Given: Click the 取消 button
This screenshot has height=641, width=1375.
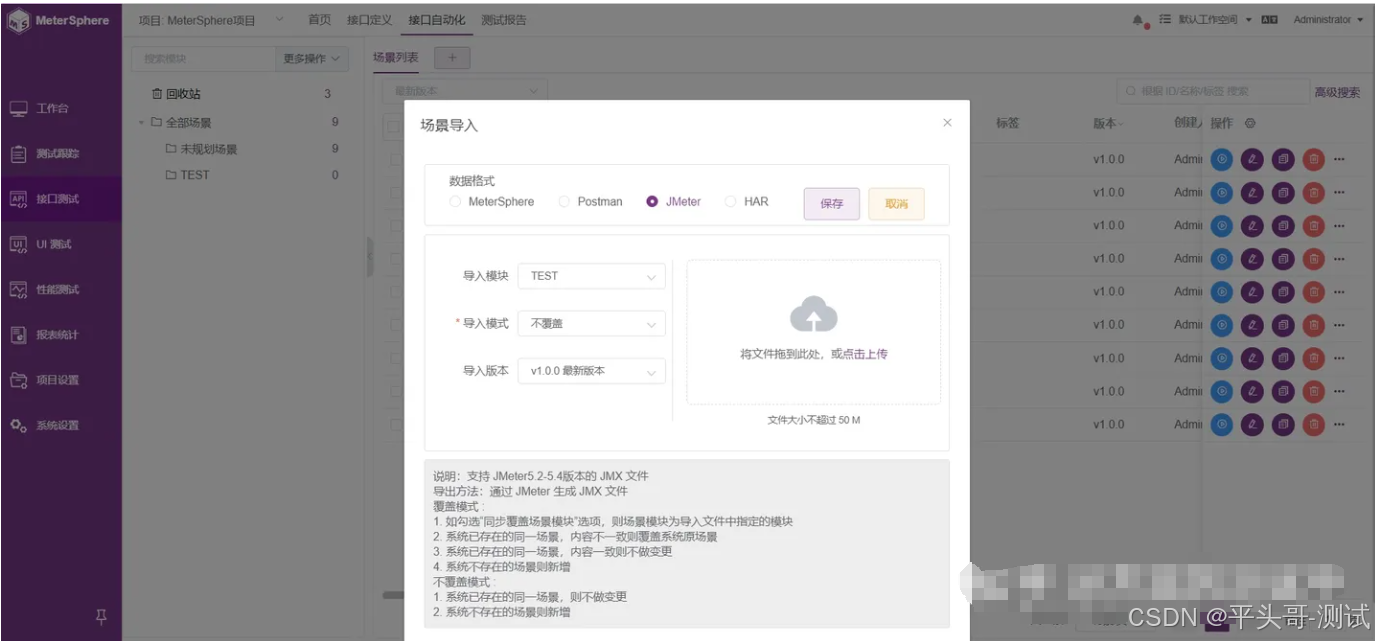Looking at the screenshot, I should point(896,203).
